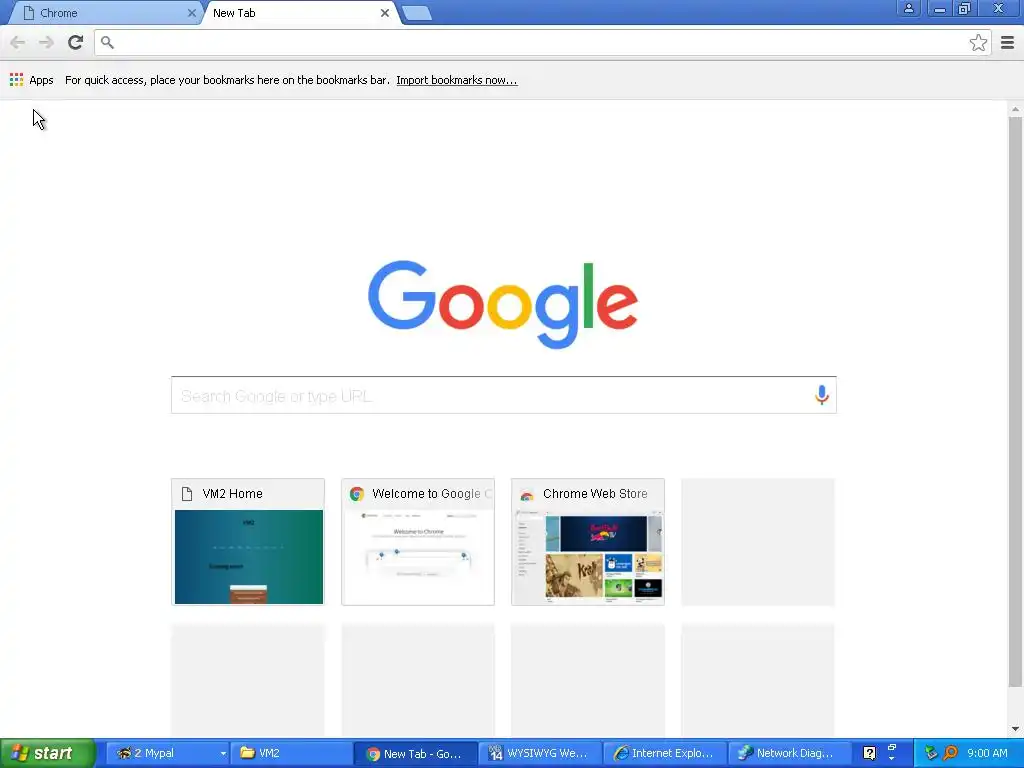Image resolution: width=1024 pixels, height=768 pixels.
Task: Start voice search with the microphone icon
Action: tap(822, 394)
